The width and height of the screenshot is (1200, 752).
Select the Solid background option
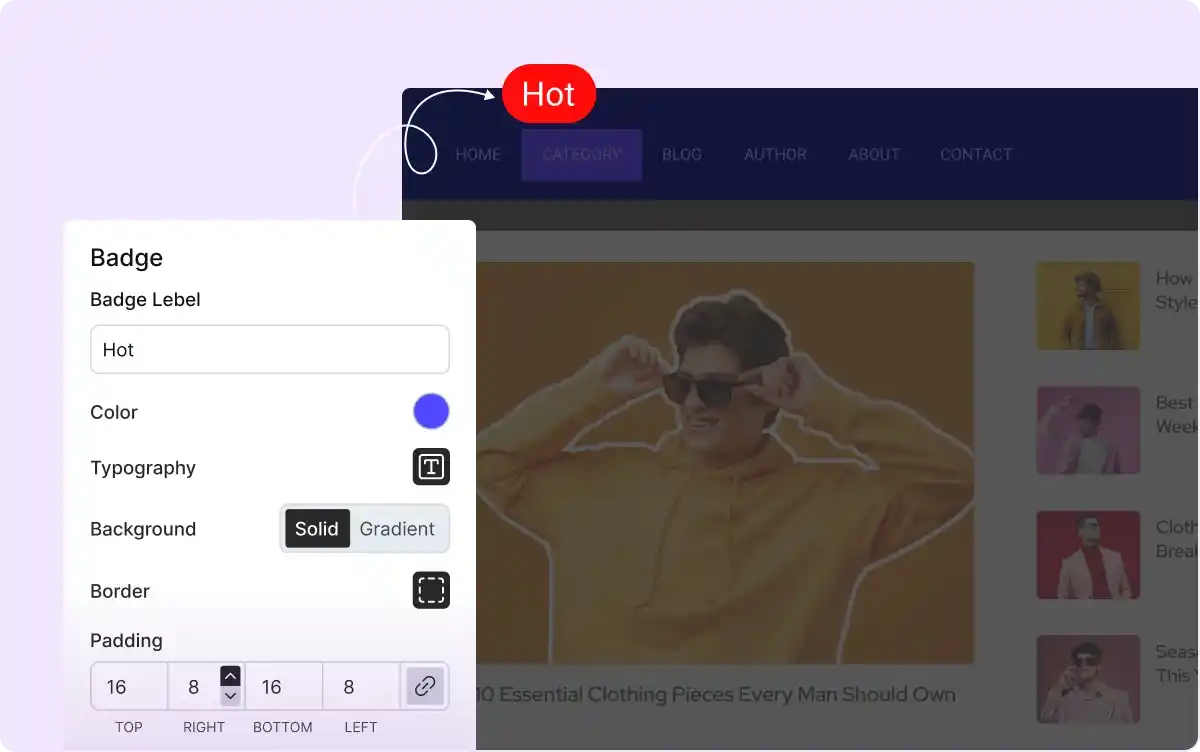pyautogui.click(x=317, y=529)
